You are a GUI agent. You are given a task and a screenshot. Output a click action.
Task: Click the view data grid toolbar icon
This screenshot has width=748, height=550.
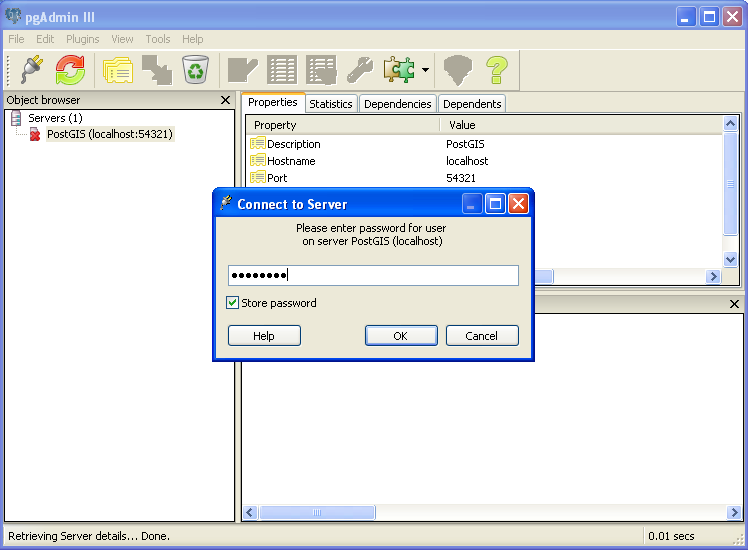282,70
